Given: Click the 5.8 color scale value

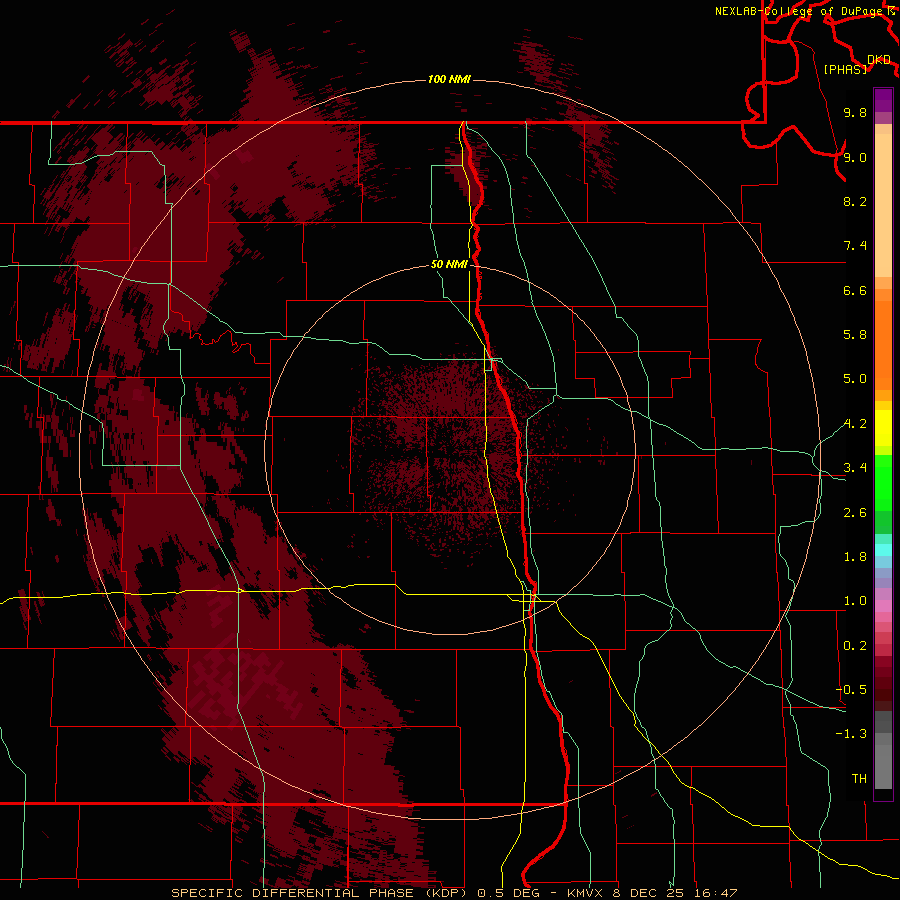Looking at the screenshot, I should coord(855,335).
